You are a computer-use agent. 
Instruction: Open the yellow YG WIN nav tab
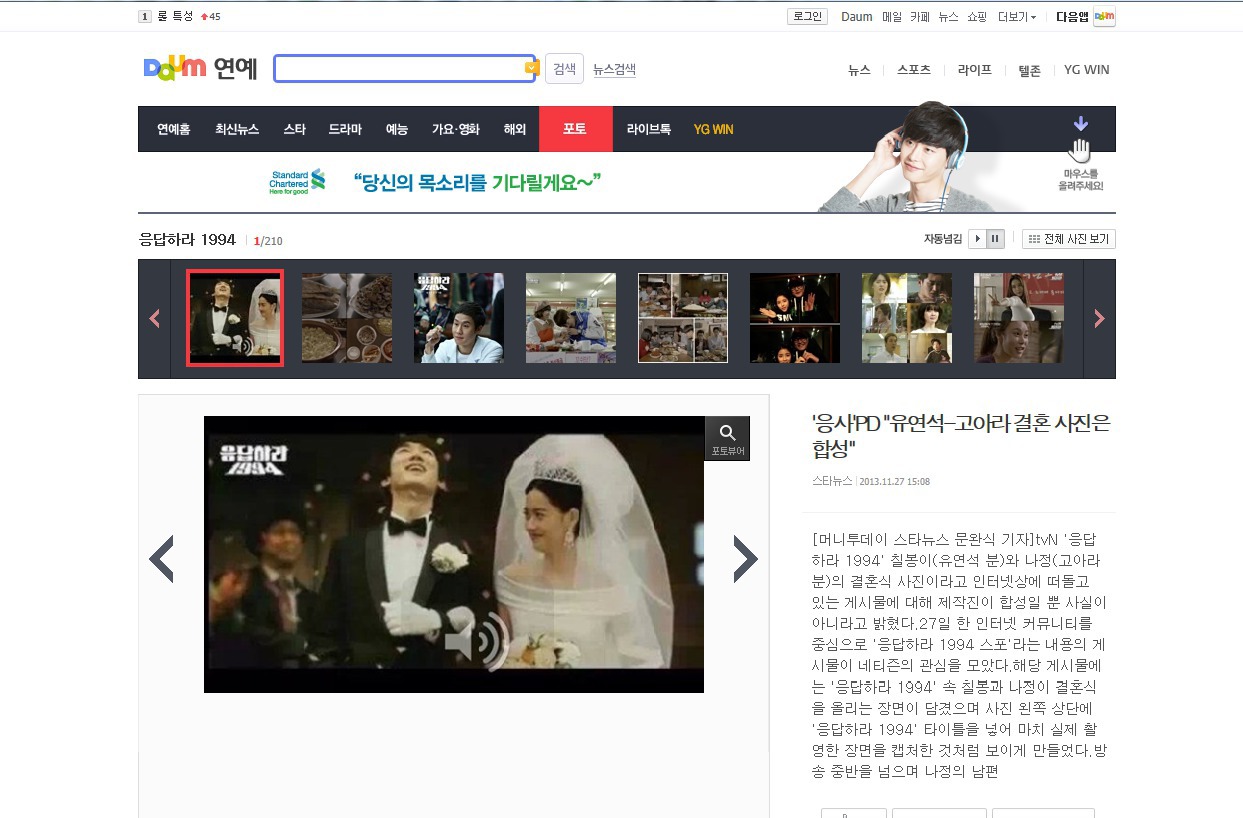[x=713, y=129]
